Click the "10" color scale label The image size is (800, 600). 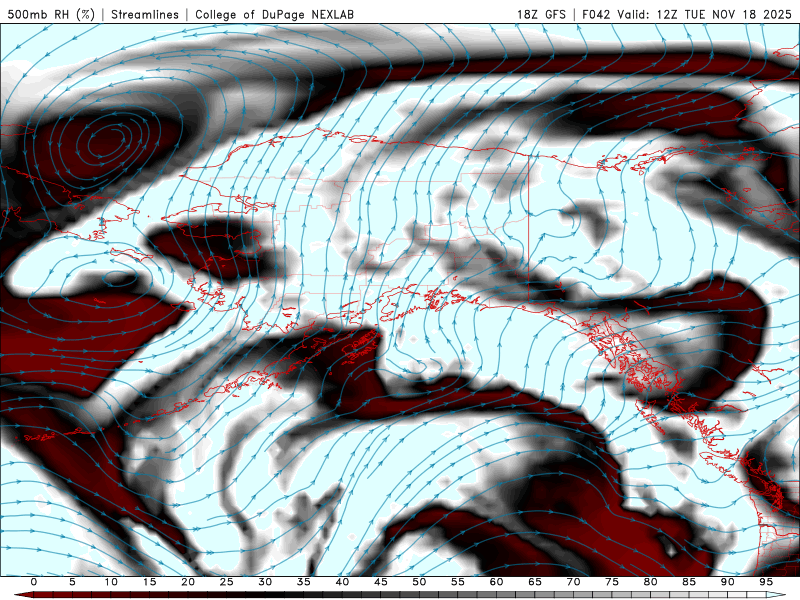[x=111, y=582]
